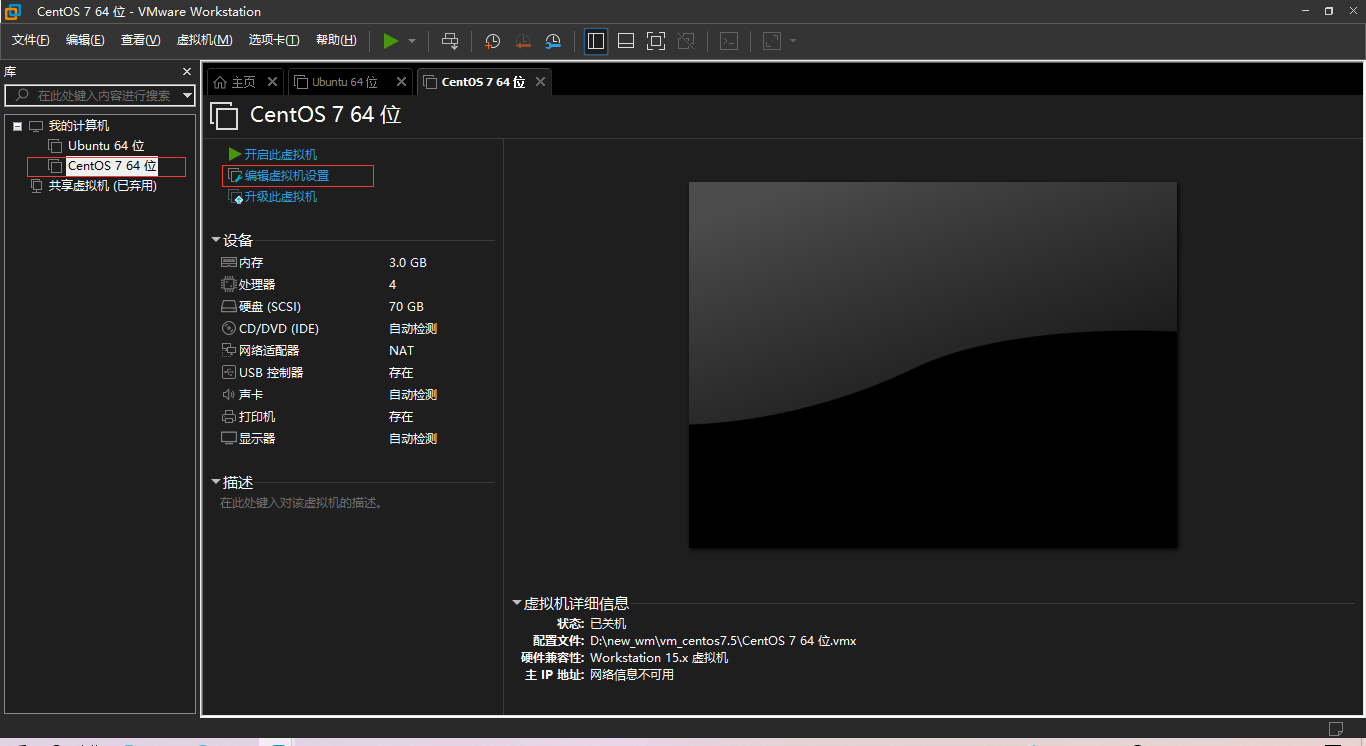Close the 主页 tab
The image size is (1366, 746).
click(272, 82)
